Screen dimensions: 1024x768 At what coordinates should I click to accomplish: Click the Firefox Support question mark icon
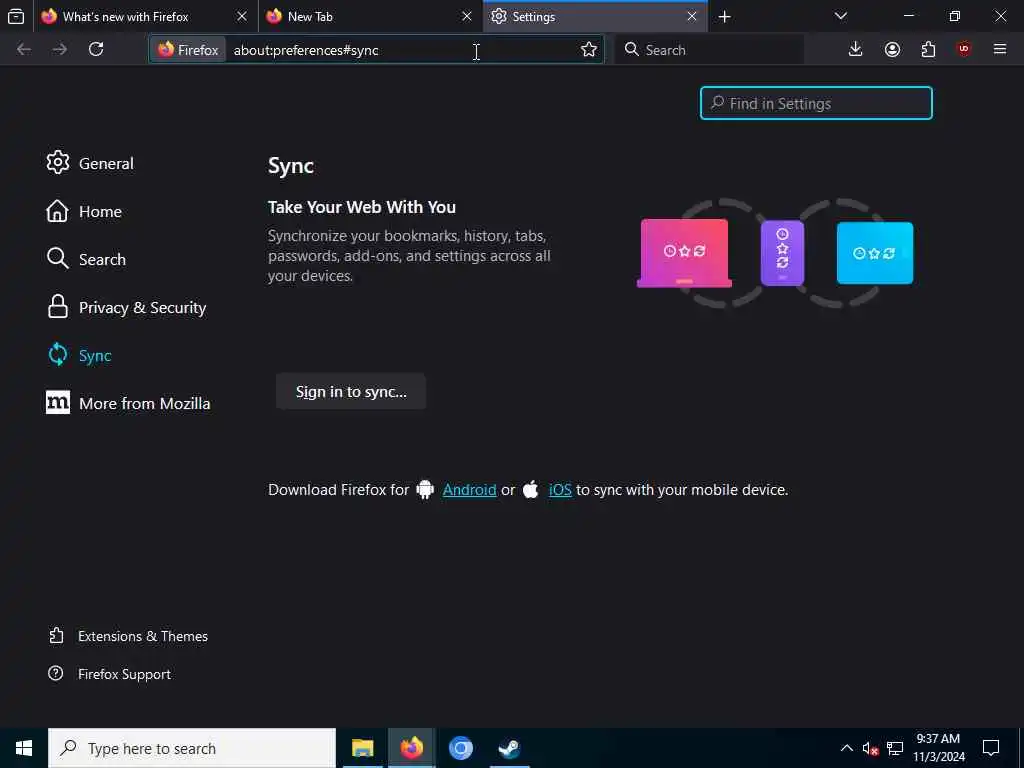pyautogui.click(x=56, y=673)
